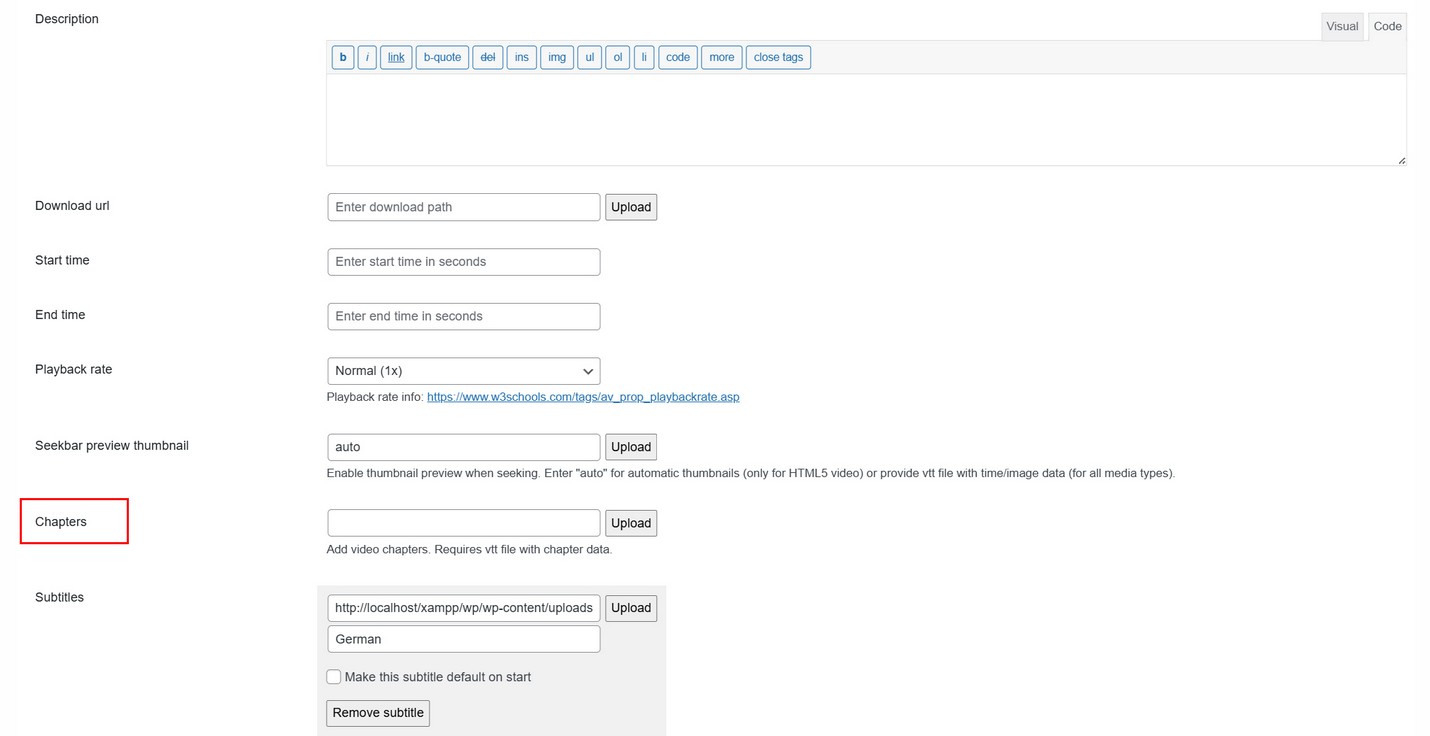Click in the End time input field
1430x736 pixels.
point(463,316)
